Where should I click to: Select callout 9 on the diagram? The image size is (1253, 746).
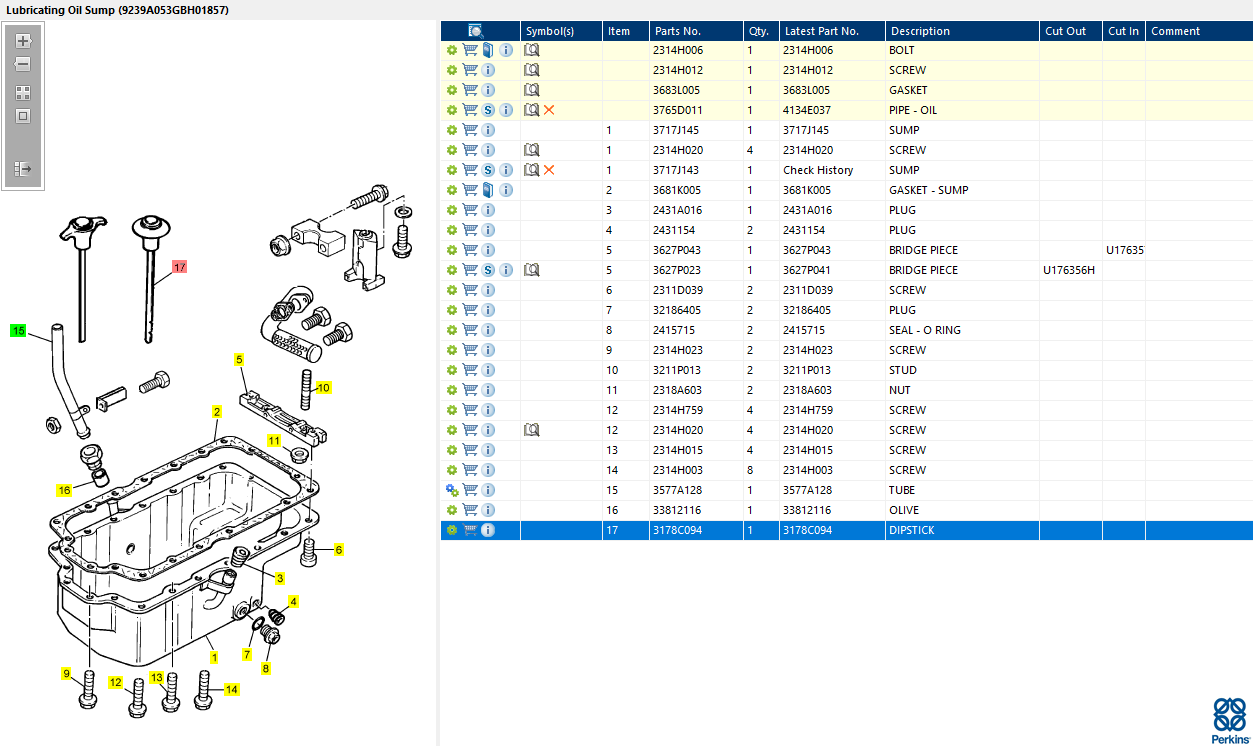pos(67,673)
